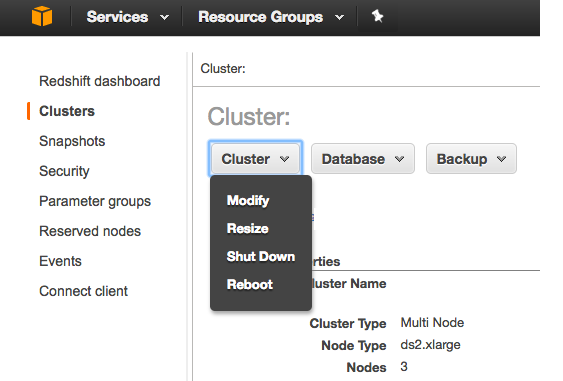Select Shut Down in the Cluster menu
The image size is (563, 381).
point(261,256)
